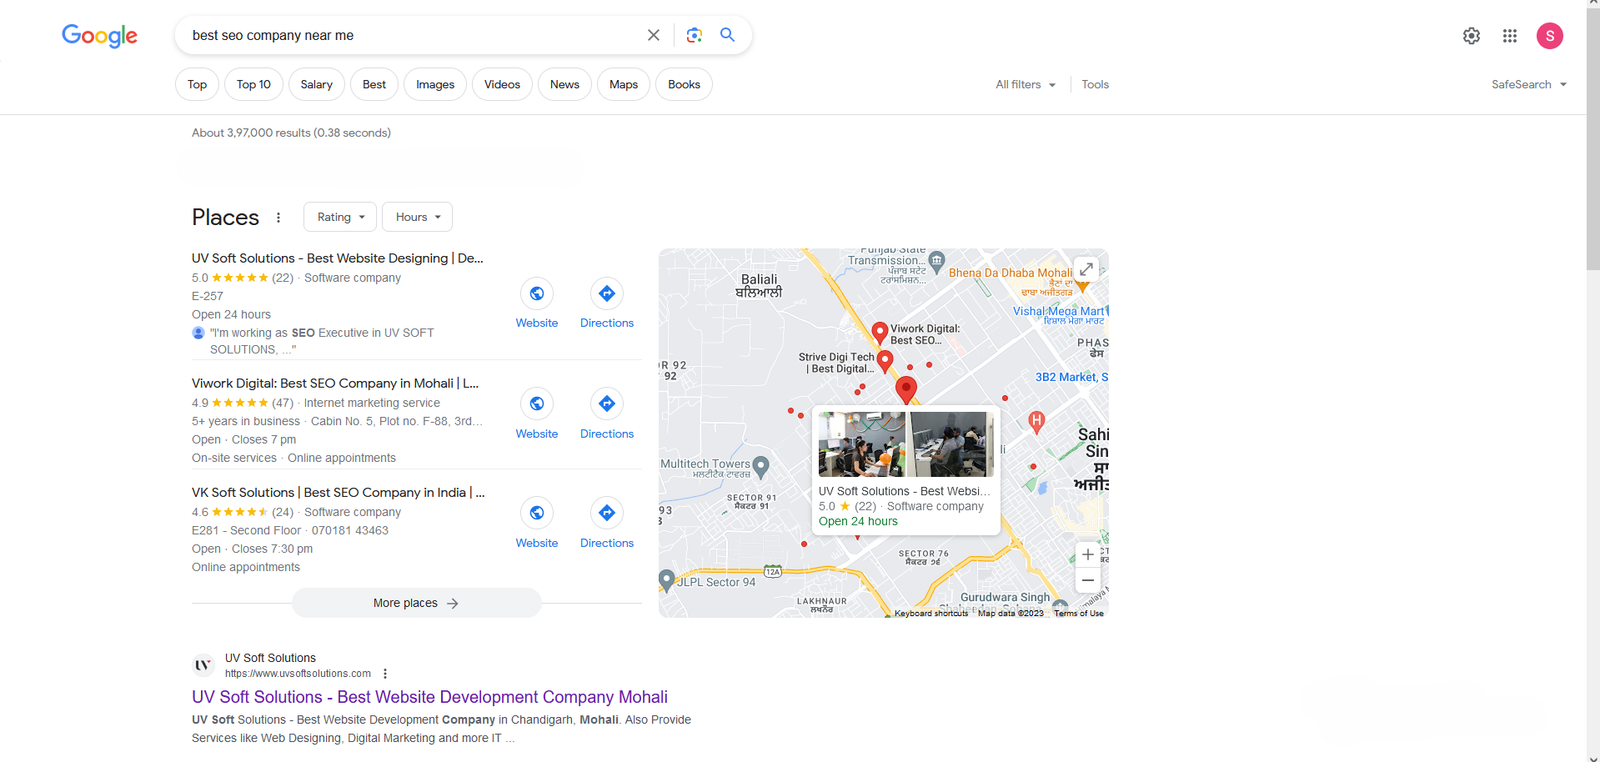
Task: Click Keyboard shortcuts on map
Action: tap(931, 613)
